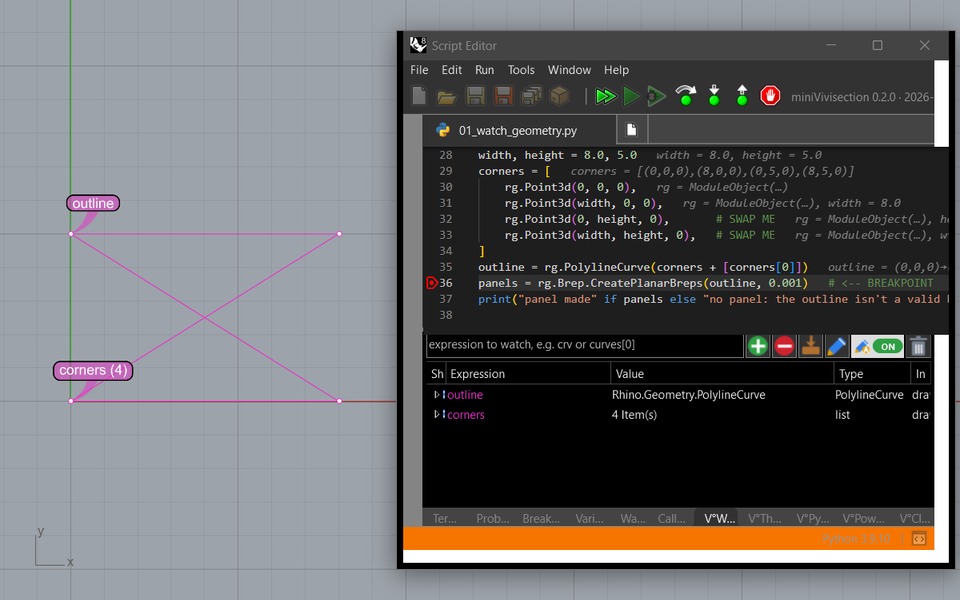Screen dimensions: 960x600
Task: Switch to the Ter... bottom tab
Action: 444,519
